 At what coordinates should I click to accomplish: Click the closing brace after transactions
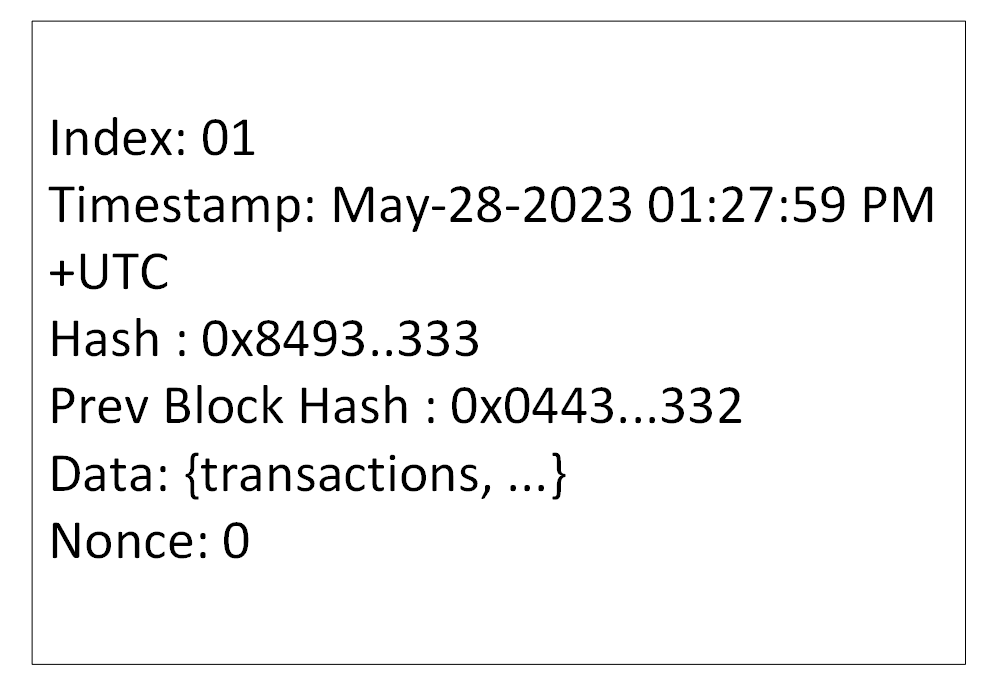click(558, 476)
